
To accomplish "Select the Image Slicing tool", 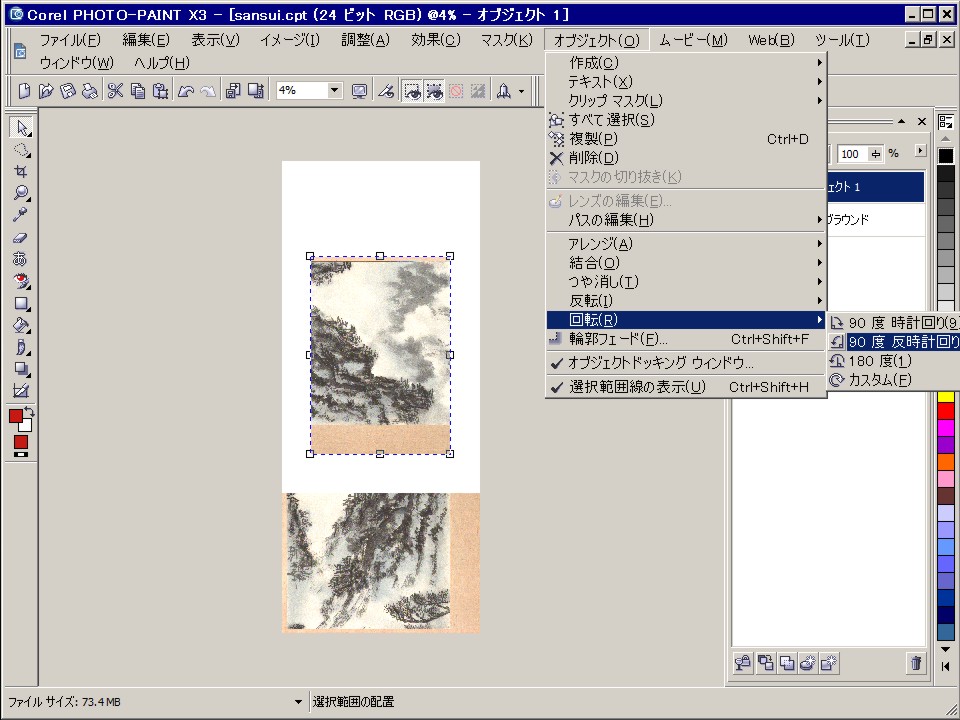I will coord(21,391).
